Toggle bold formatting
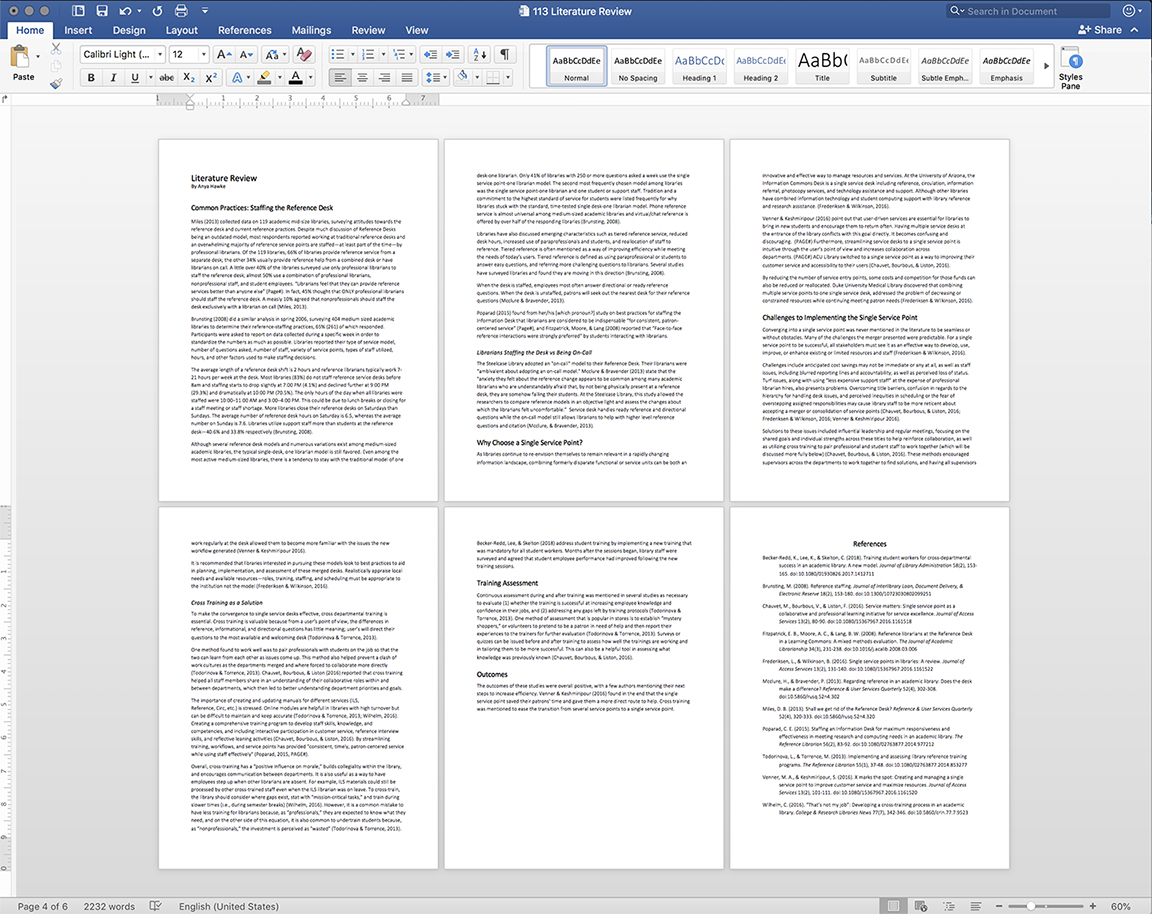 (91, 77)
